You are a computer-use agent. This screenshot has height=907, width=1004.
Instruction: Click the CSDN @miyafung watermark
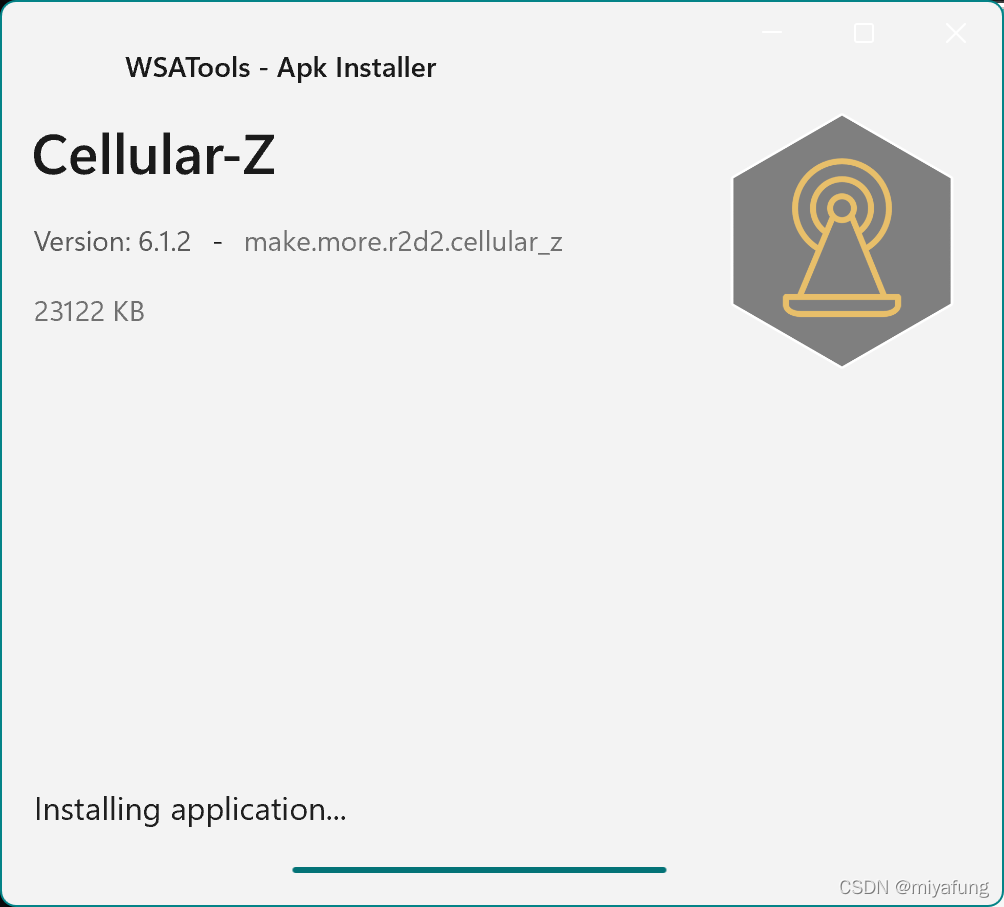(x=914, y=887)
